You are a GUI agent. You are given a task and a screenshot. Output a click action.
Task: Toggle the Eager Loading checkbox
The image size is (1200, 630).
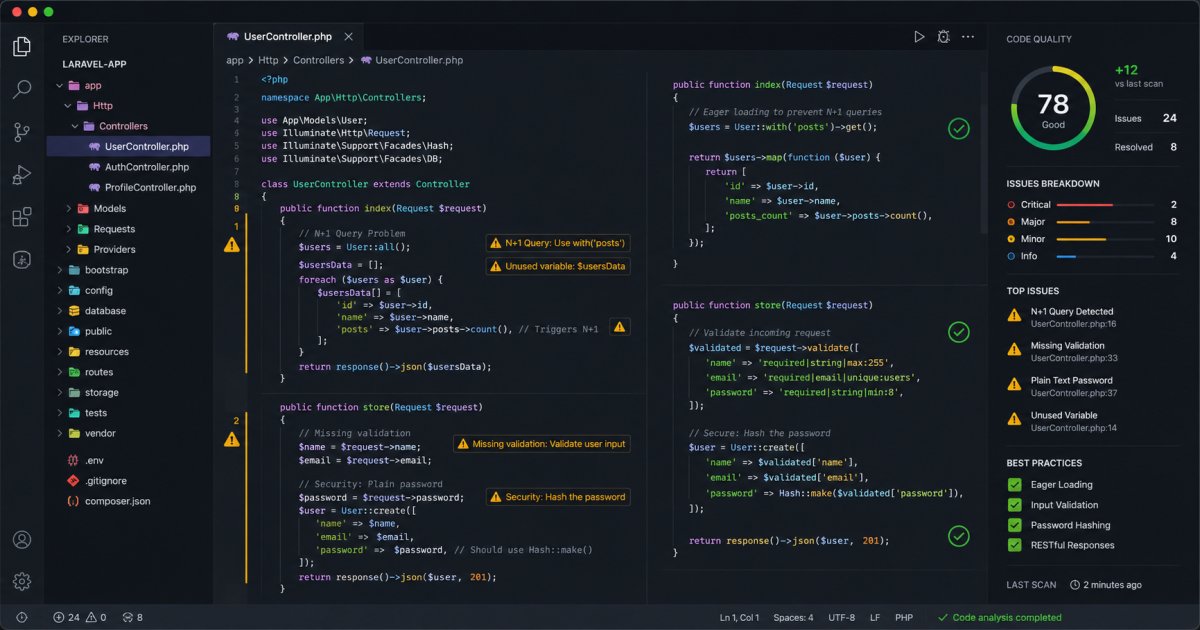tap(1015, 485)
